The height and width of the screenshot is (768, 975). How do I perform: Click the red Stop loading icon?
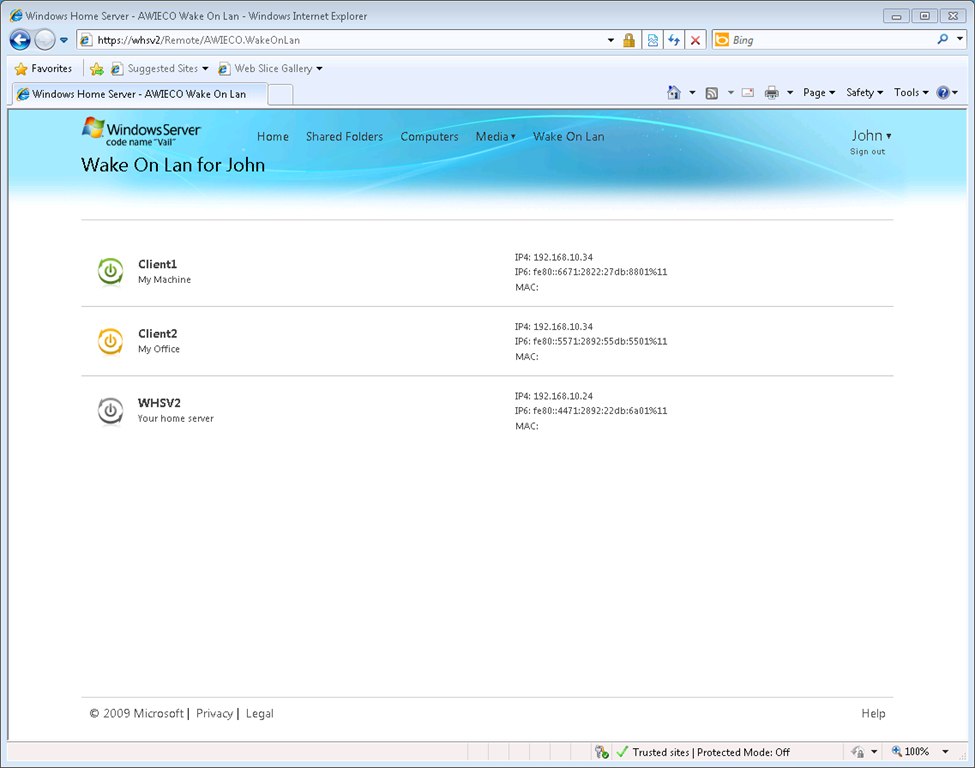[695, 40]
